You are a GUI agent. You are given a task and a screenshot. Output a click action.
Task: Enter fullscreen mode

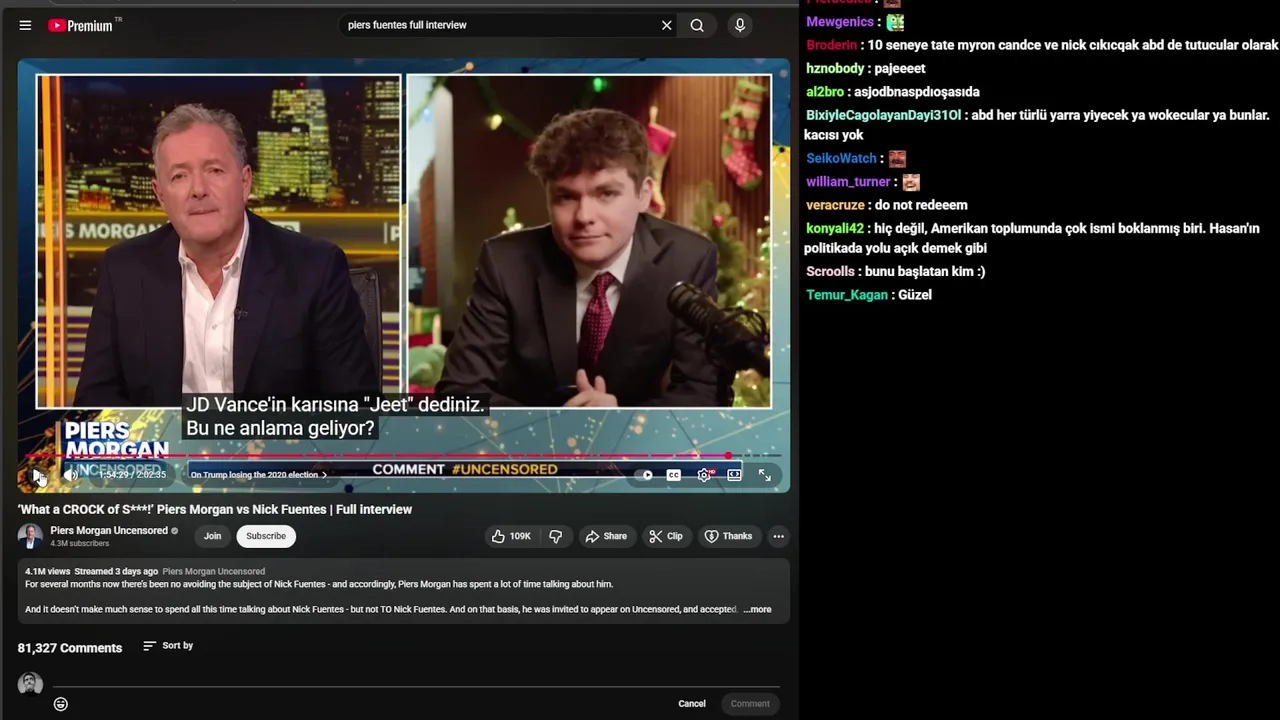pyautogui.click(x=765, y=475)
